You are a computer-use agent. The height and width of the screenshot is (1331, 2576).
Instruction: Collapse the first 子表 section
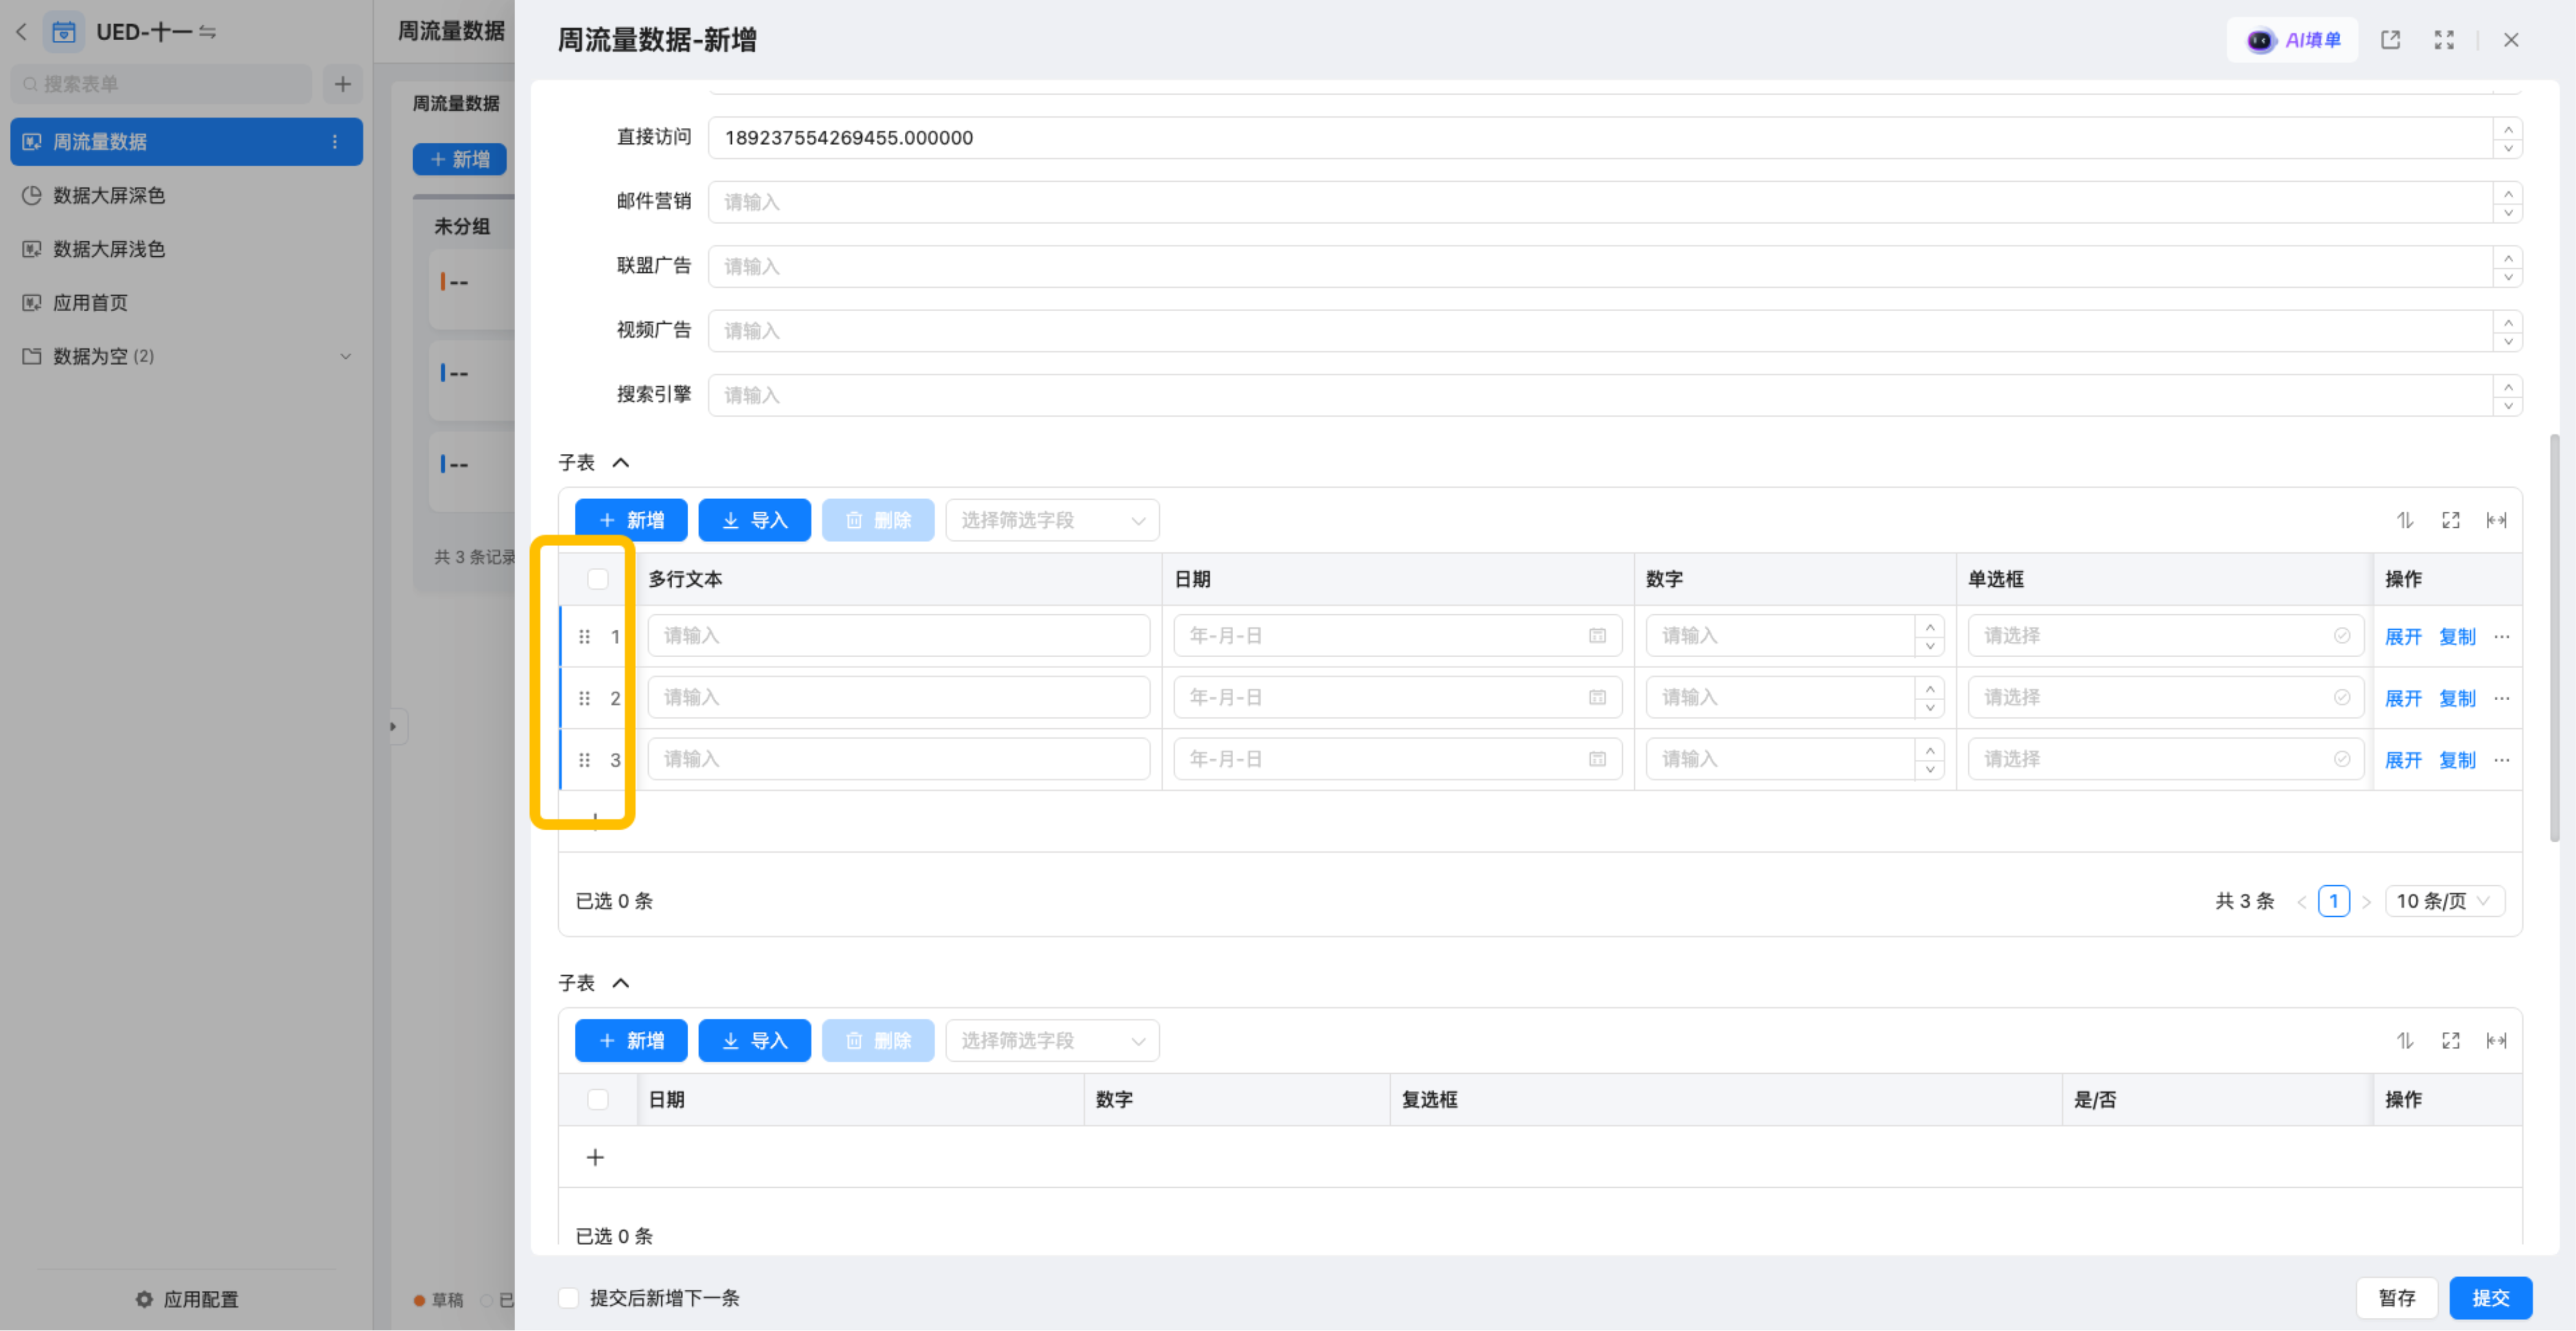[620, 463]
